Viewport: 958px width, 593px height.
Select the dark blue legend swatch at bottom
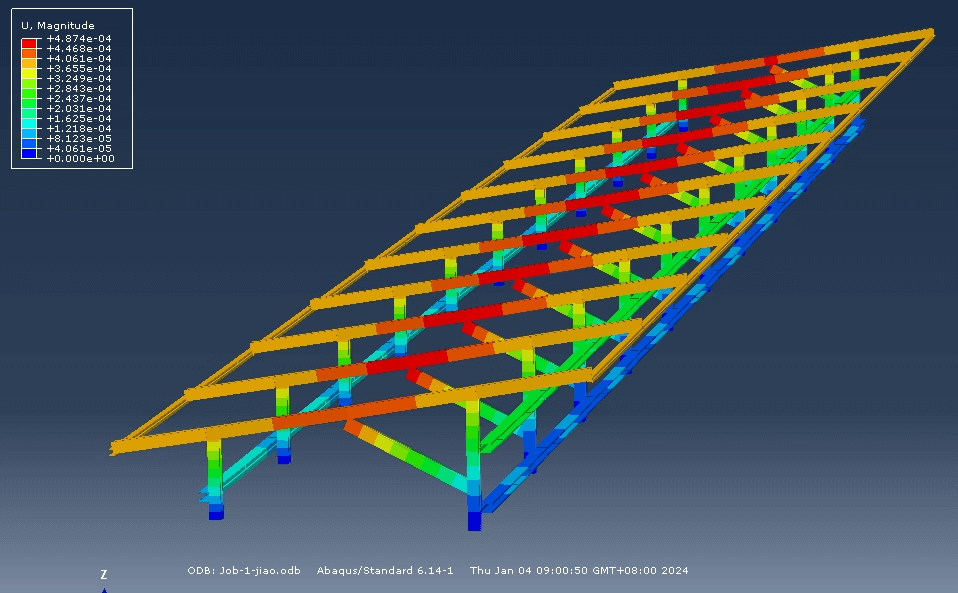(x=30, y=153)
